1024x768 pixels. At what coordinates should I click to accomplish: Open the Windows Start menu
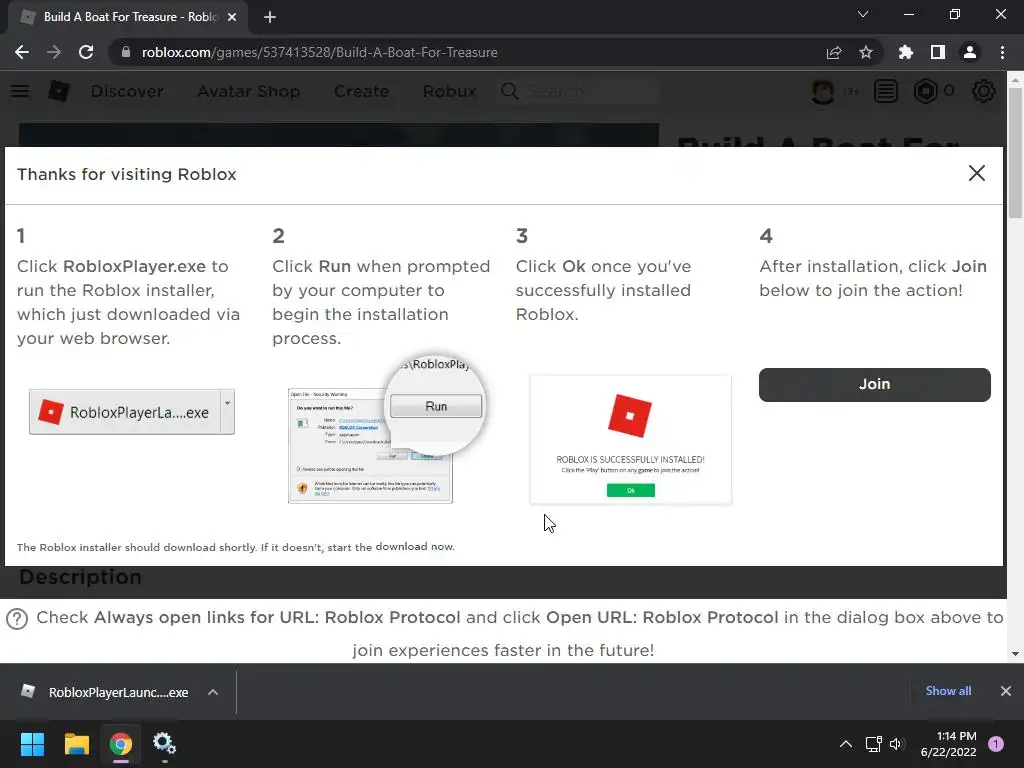point(32,744)
